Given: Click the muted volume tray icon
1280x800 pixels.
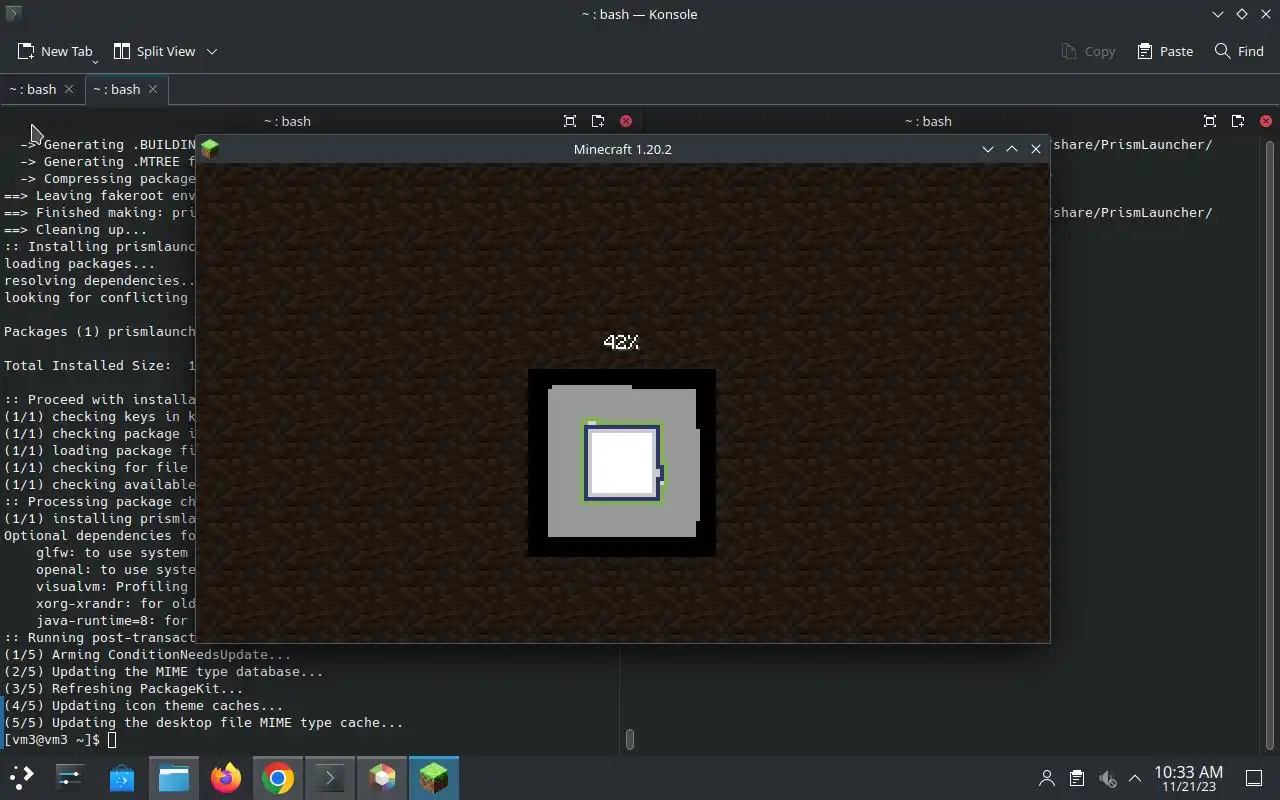Looking at the screenshot, I should click(1107, 778).
